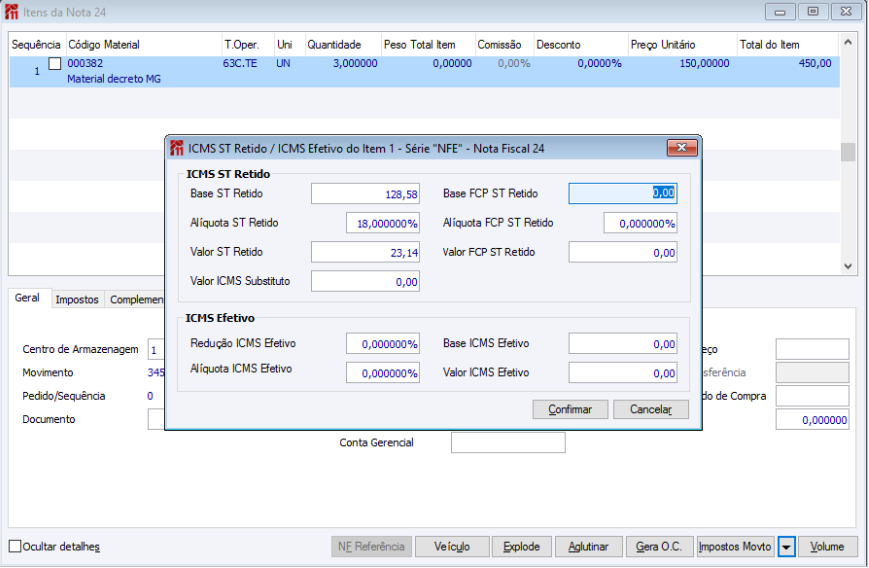Image resolution: width=869 pixels, height=568 pixels.
Task: Click the NF Referência button
Action: 371,546
